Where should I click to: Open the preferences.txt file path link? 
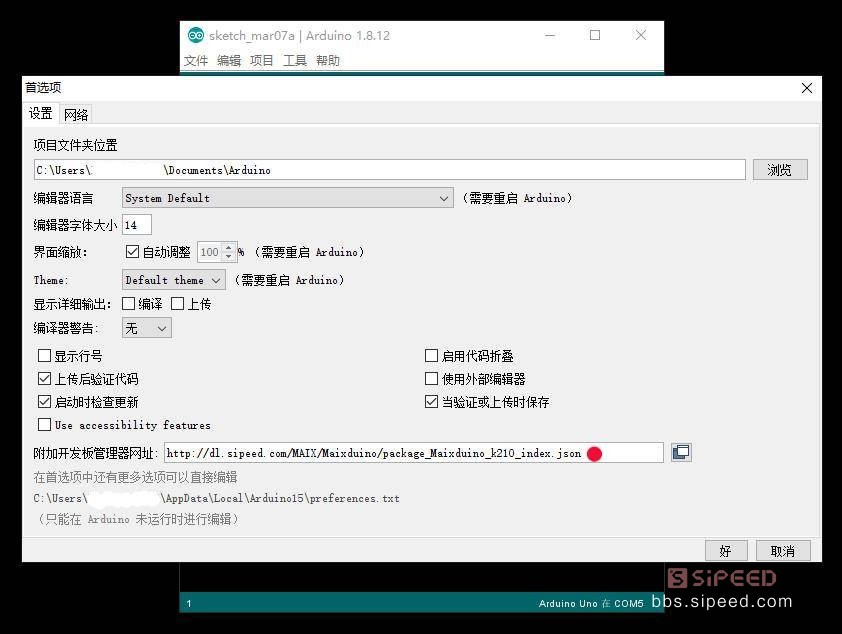tap(216, 498)
